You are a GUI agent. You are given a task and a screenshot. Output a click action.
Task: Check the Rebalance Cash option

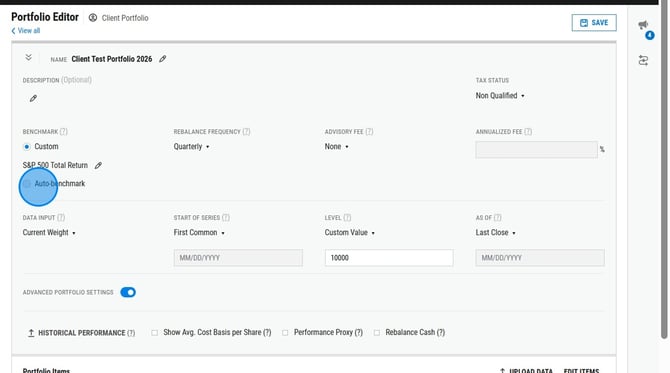pyautogui.click(x=376, y=332)
